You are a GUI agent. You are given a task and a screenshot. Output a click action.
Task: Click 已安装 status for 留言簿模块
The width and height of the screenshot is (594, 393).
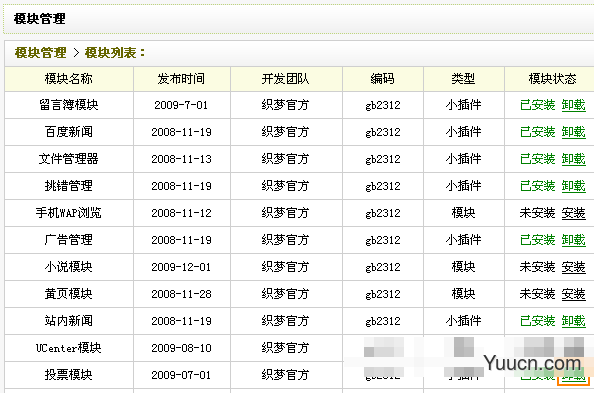[x=538, y=105]
